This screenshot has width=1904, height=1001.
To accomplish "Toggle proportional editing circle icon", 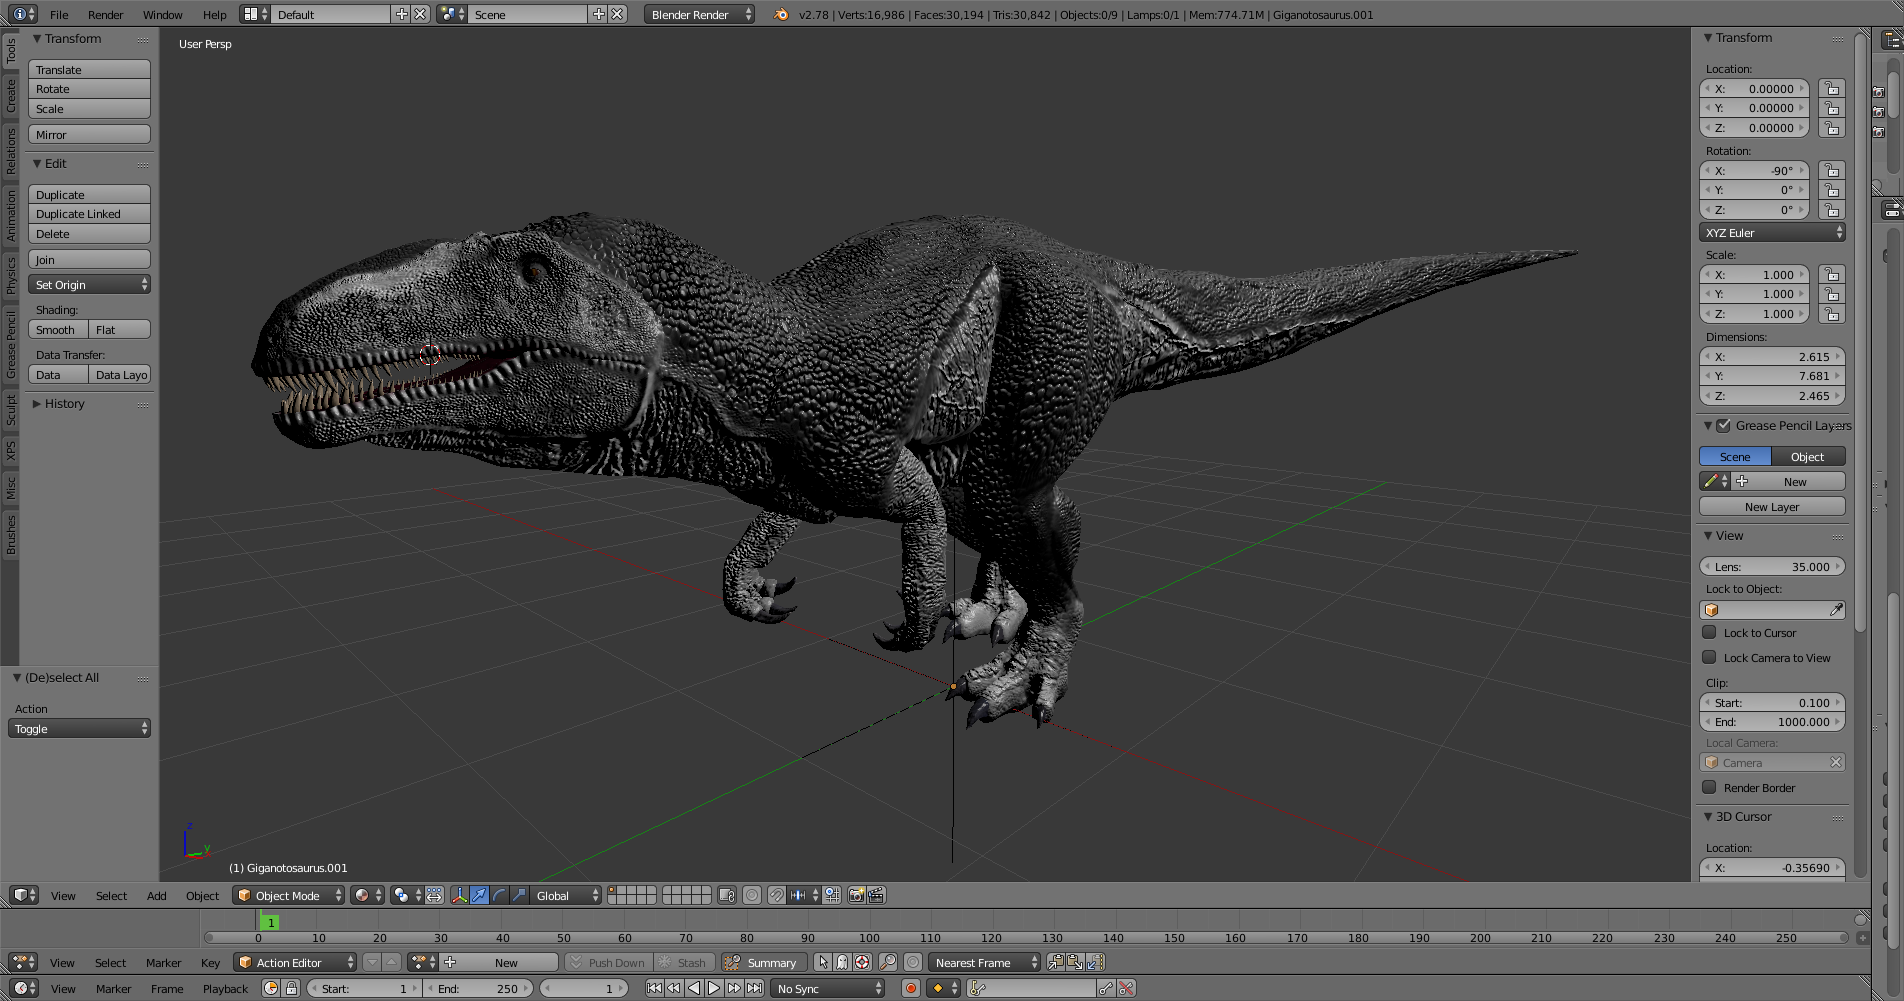I will coord(752,895).
